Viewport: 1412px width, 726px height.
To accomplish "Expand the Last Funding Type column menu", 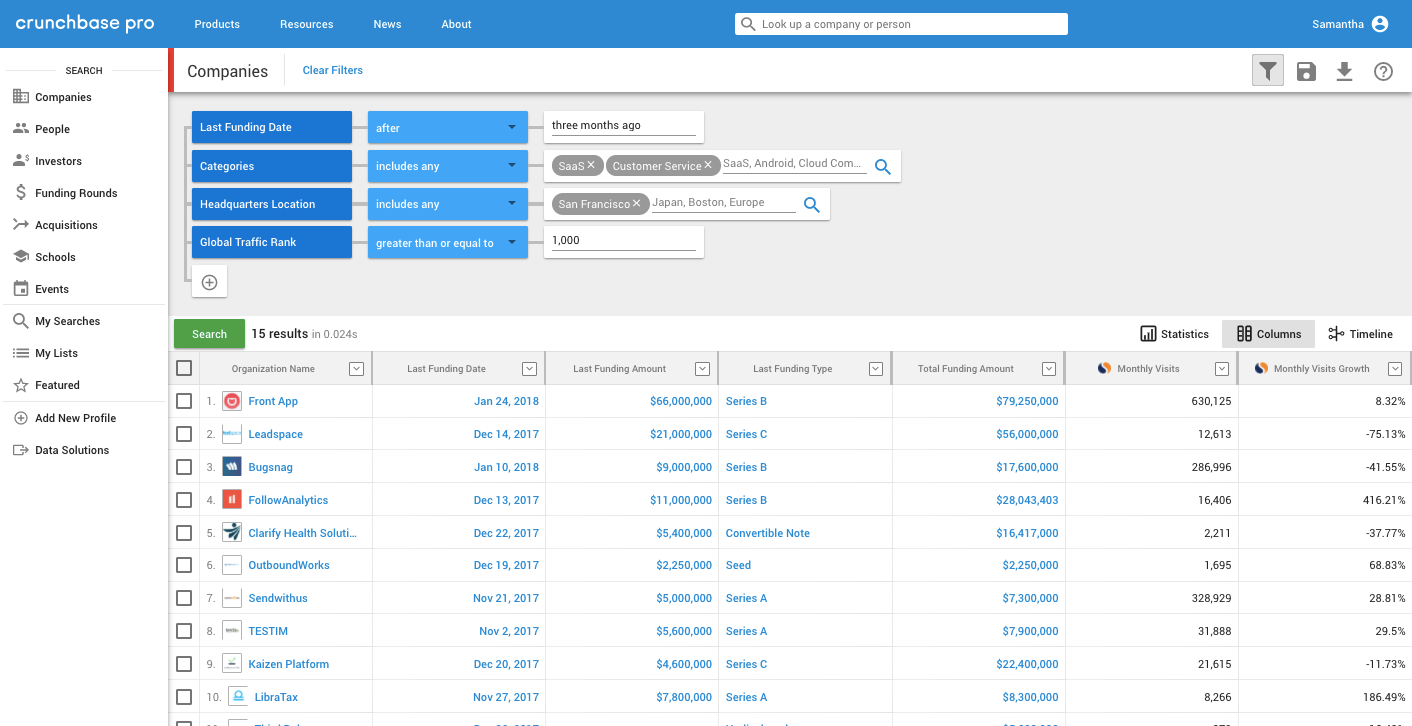I will click(x=876, y=369).
